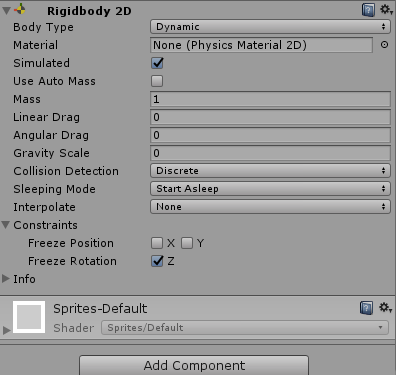Click the Linear Drag value field

(x=270, y=117)
